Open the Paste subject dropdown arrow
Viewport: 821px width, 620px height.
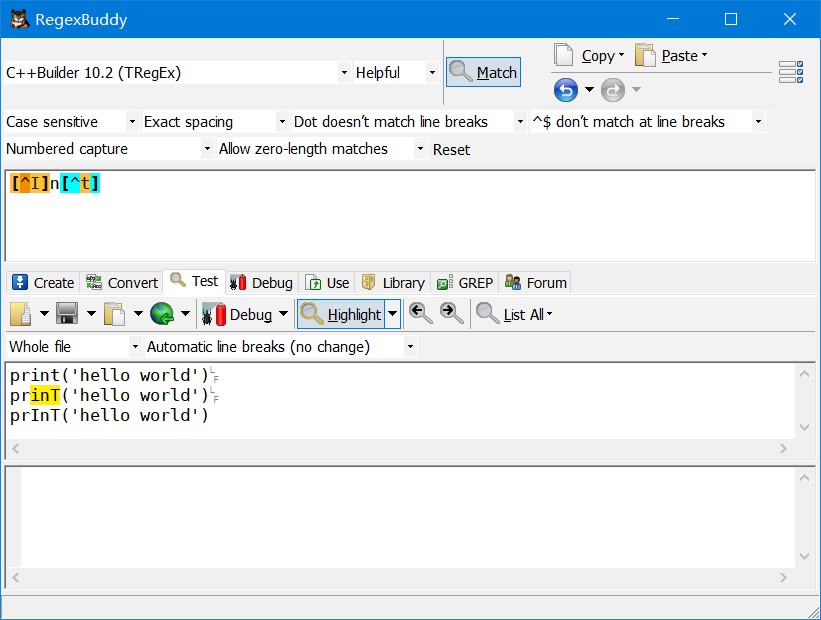[x=138, y=314]
